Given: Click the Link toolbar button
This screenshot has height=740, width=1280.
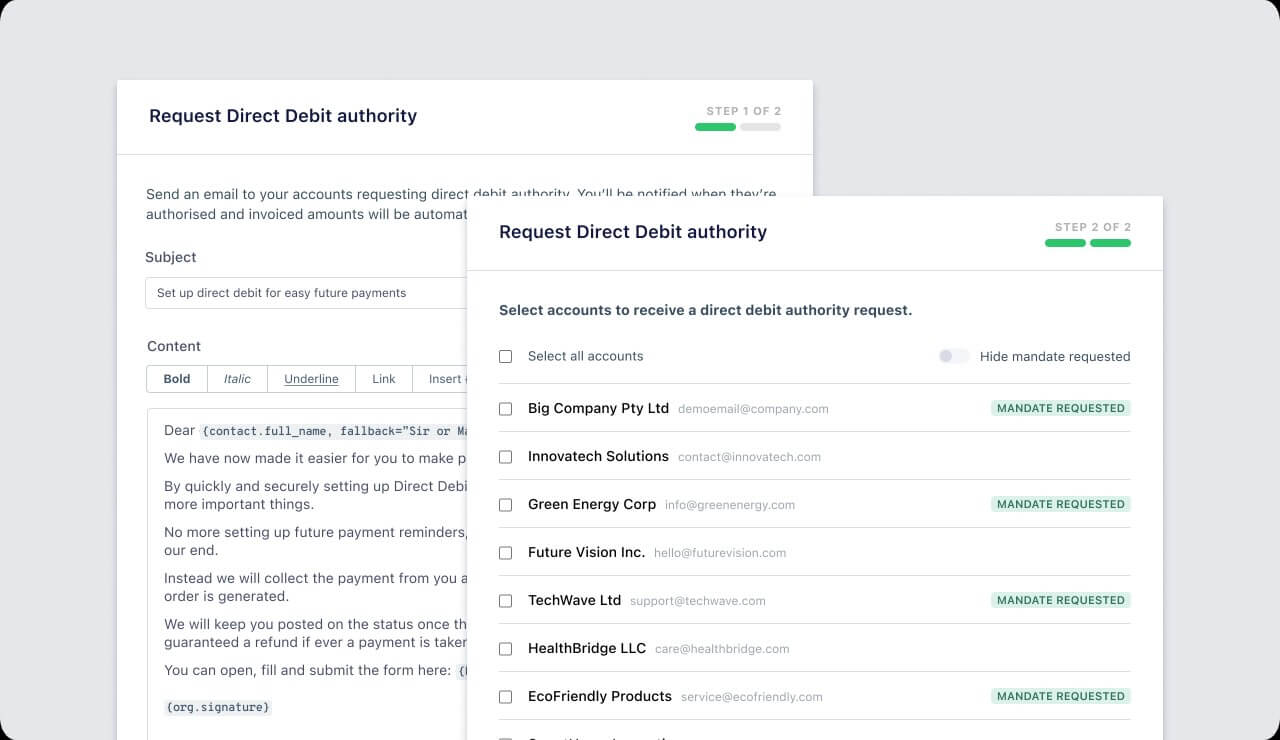Looking at the screenshot, I should [x=384, y=379].
